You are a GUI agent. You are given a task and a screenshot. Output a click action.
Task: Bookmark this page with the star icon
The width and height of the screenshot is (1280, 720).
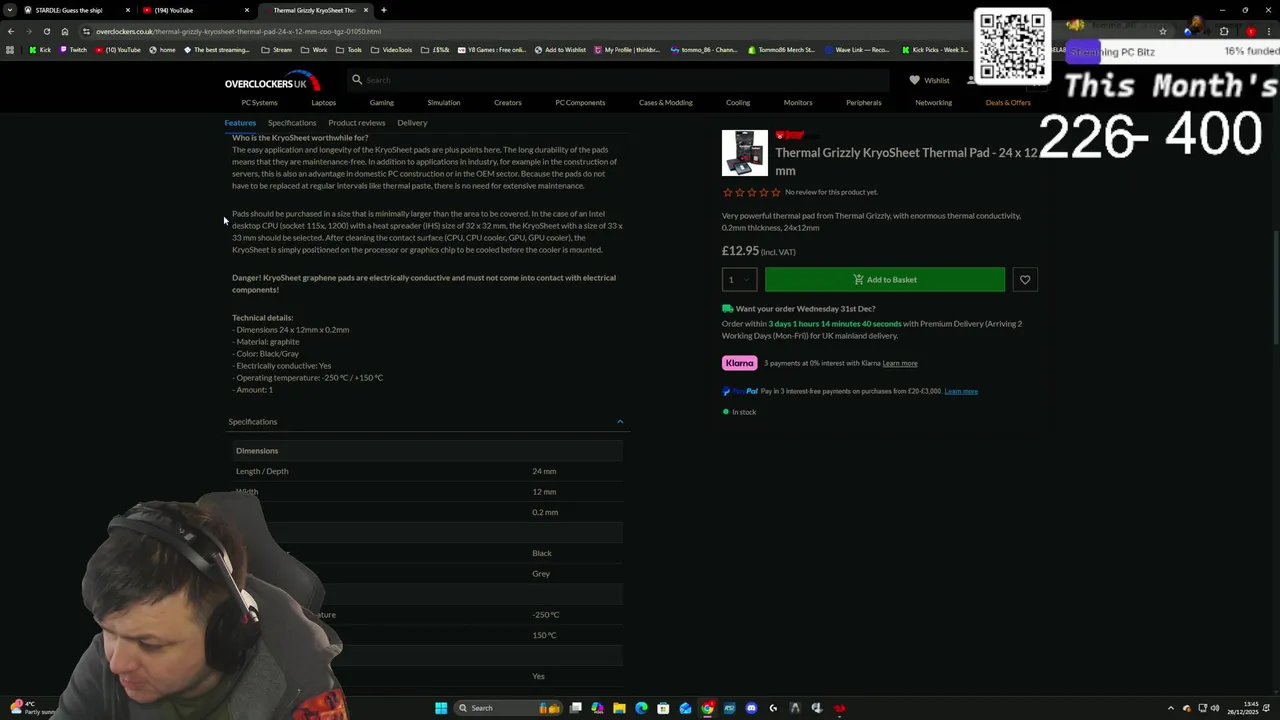pos(1162,31)
